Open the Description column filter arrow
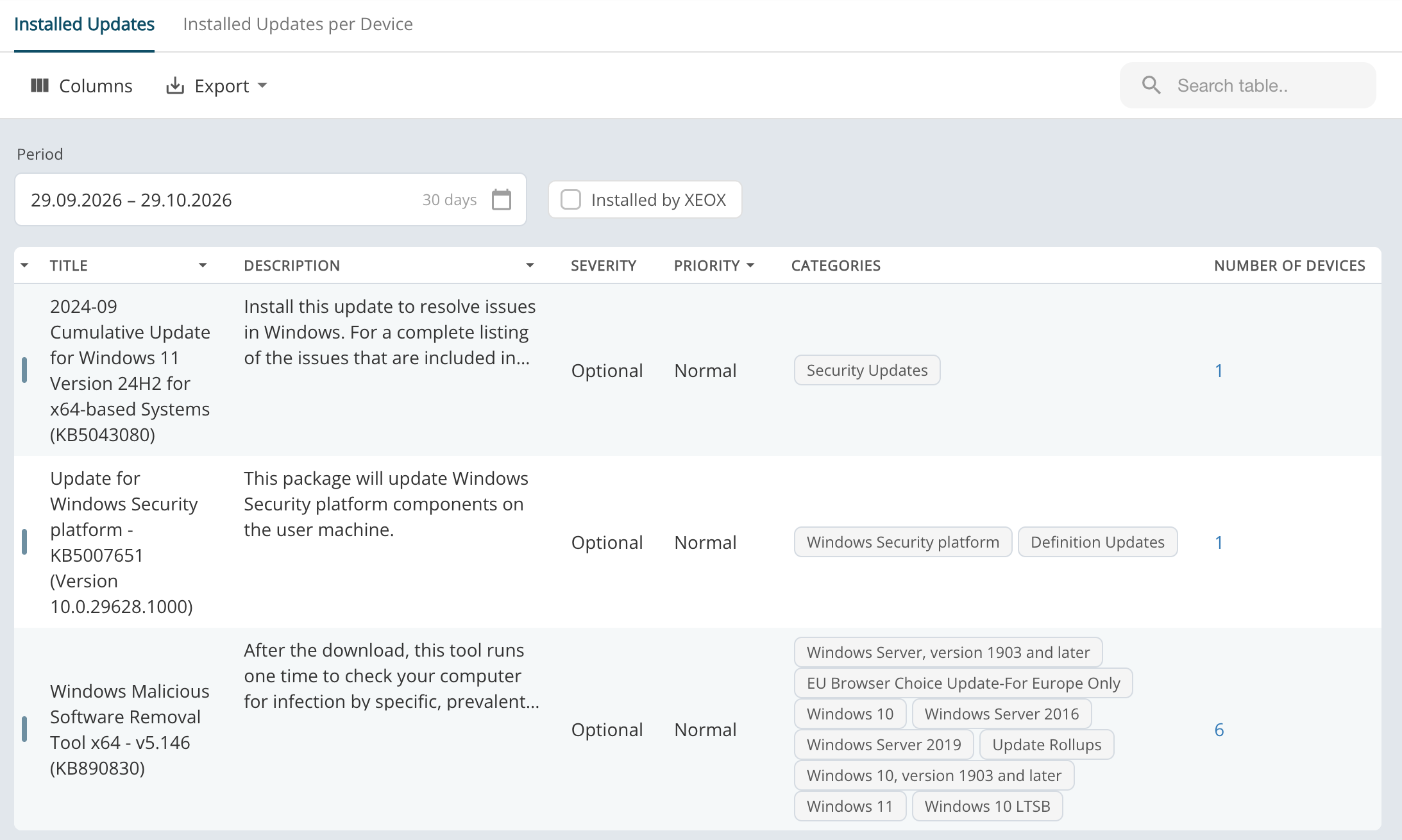1402x840 pixels. [x=530, y=266]
